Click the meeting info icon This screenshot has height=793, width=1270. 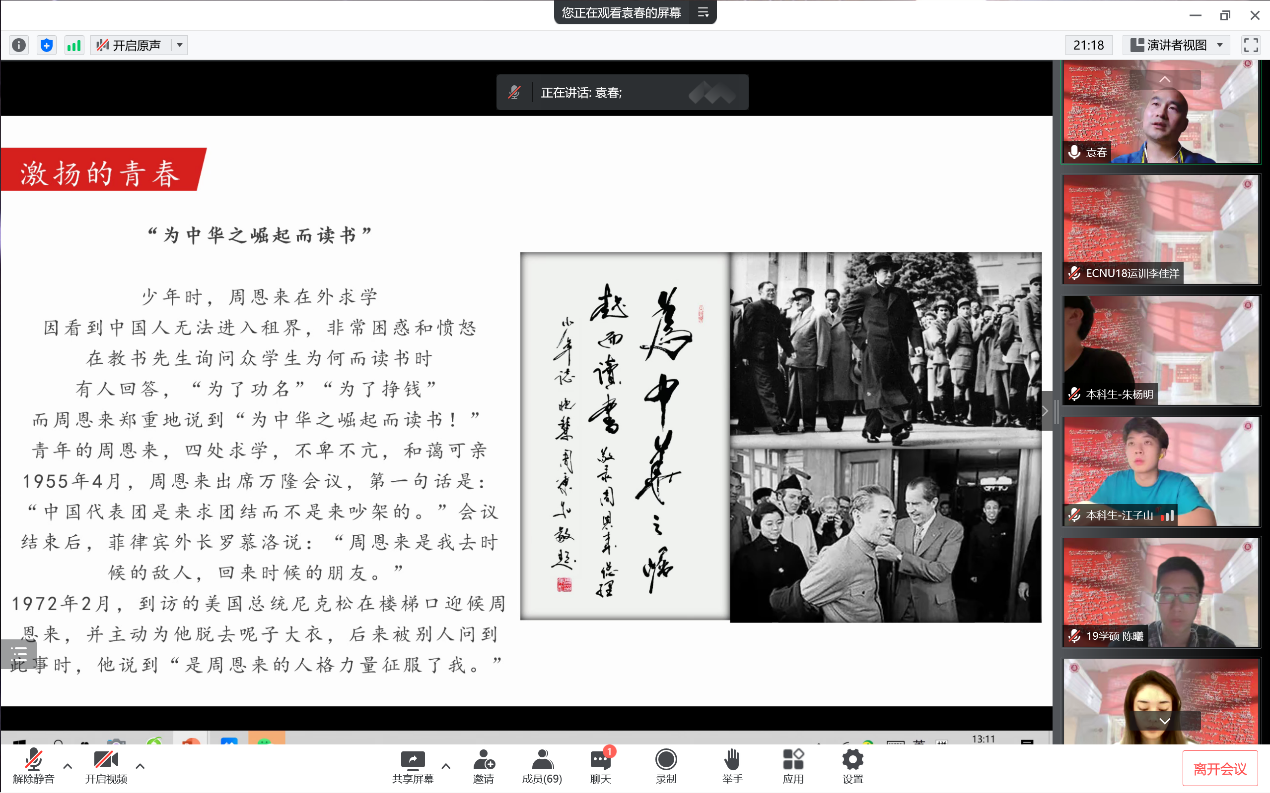(19, 45)
